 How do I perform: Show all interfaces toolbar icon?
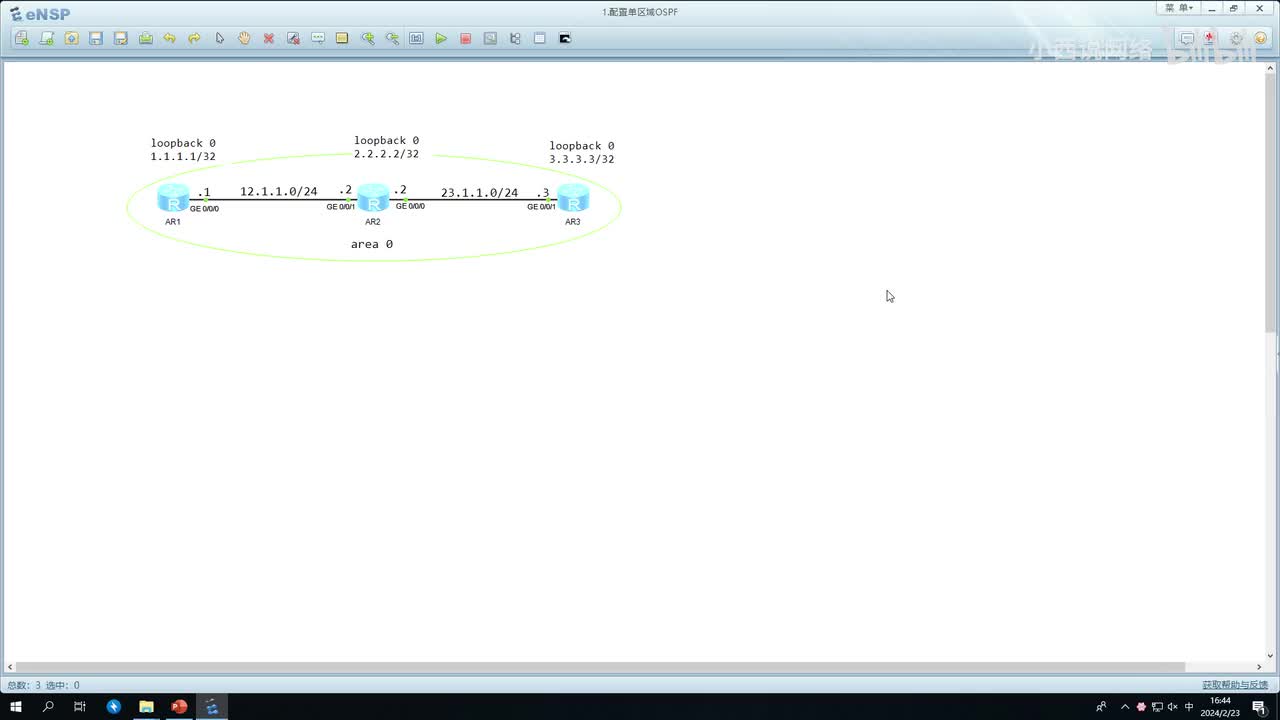[x=515, y=38]
